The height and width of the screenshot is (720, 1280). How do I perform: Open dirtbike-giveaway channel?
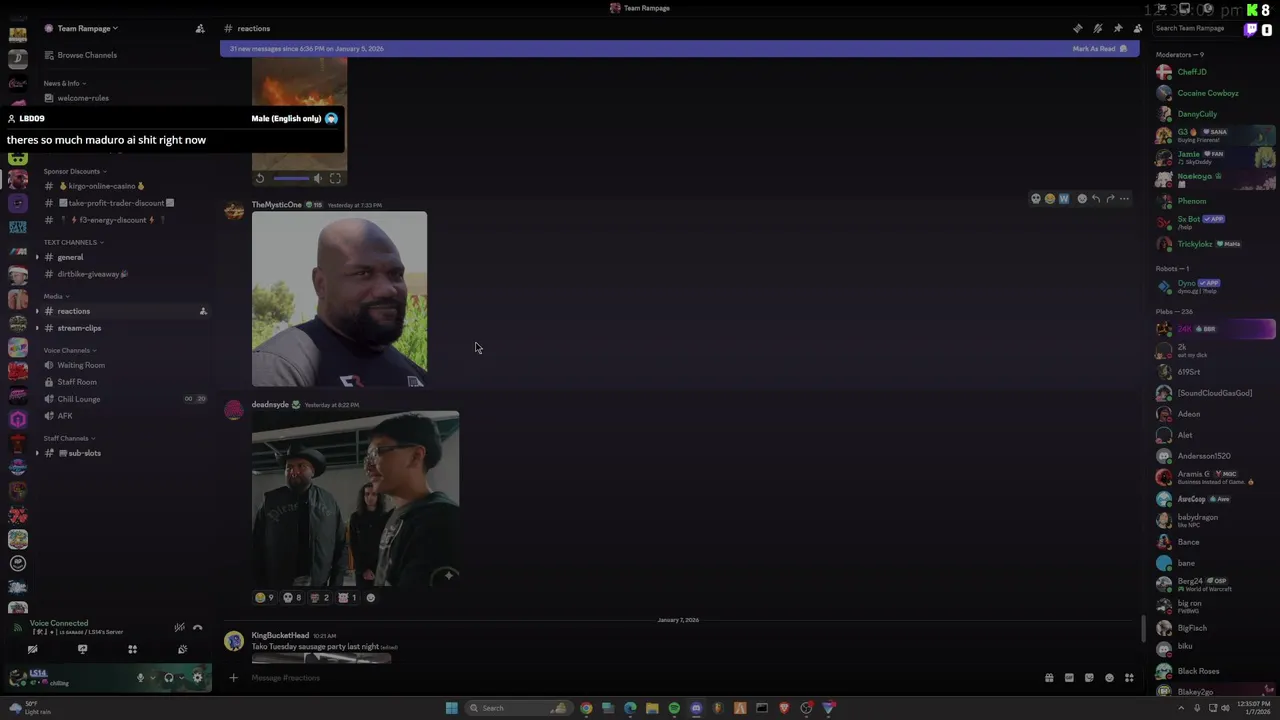[92, 274]
